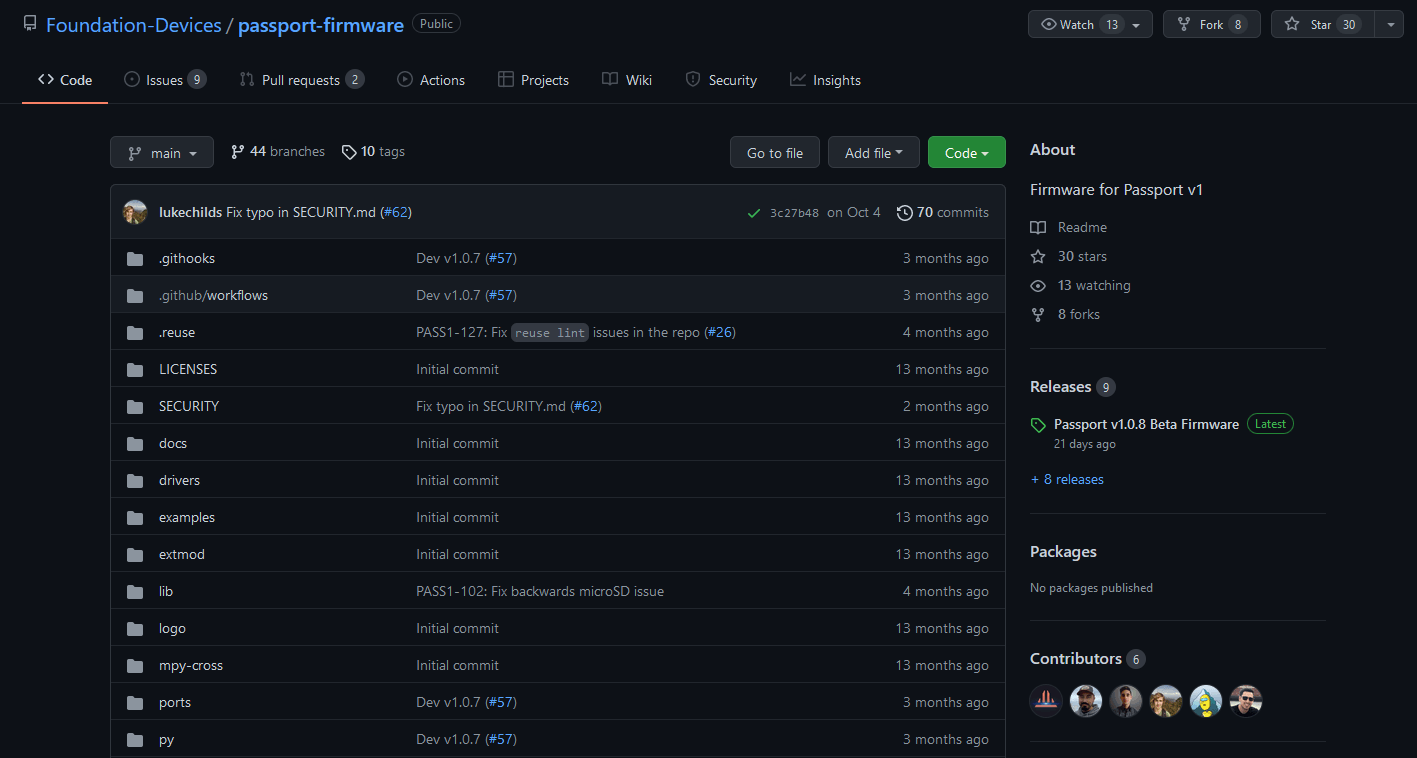Click the folder icon beside logo
The image size is (1417, 758).
[135, 629]
